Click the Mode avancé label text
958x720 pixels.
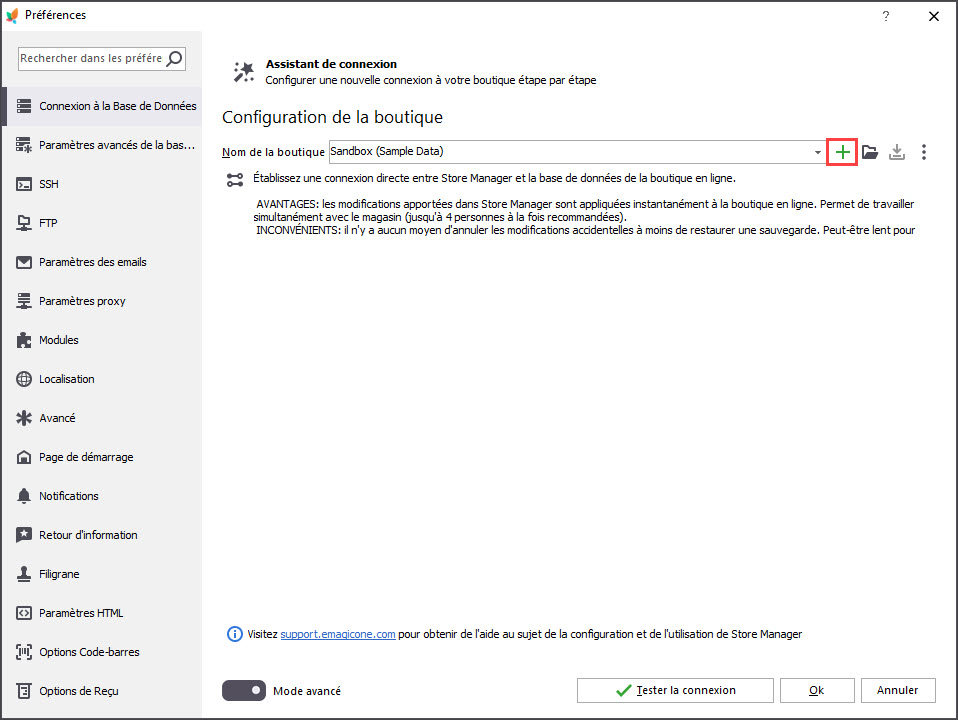[x=307, y=691]
